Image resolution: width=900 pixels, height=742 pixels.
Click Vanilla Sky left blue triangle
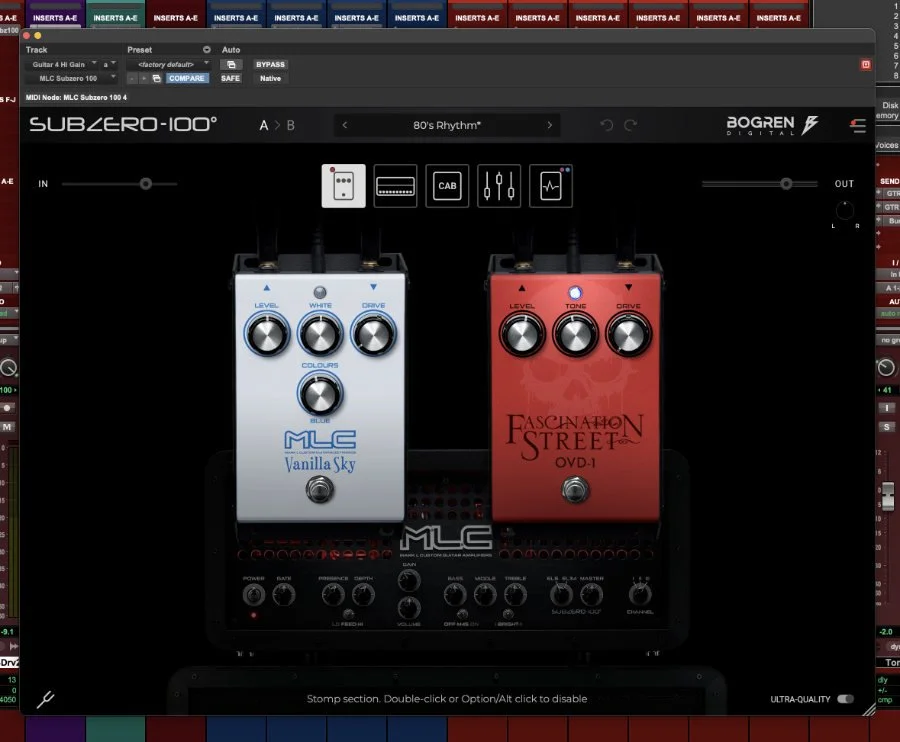pos(266,288)
